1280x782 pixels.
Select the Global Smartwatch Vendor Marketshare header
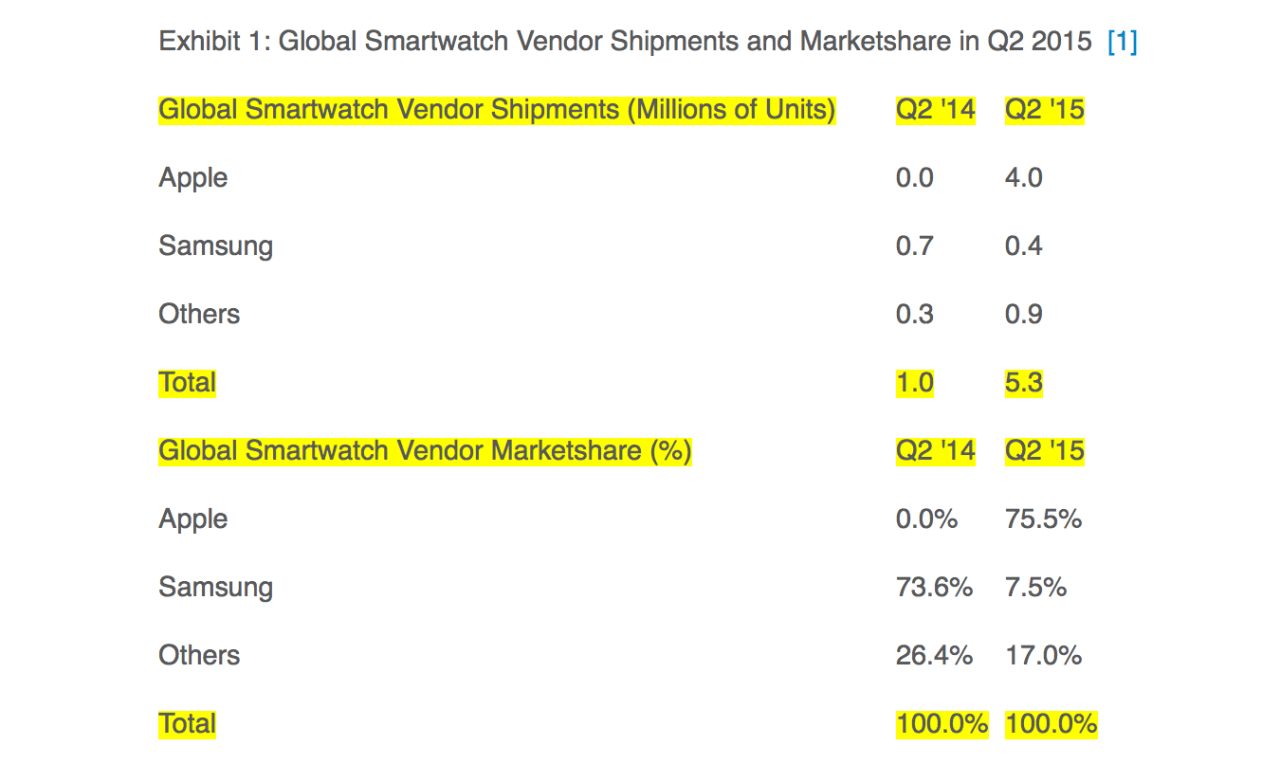pos(425,451)
